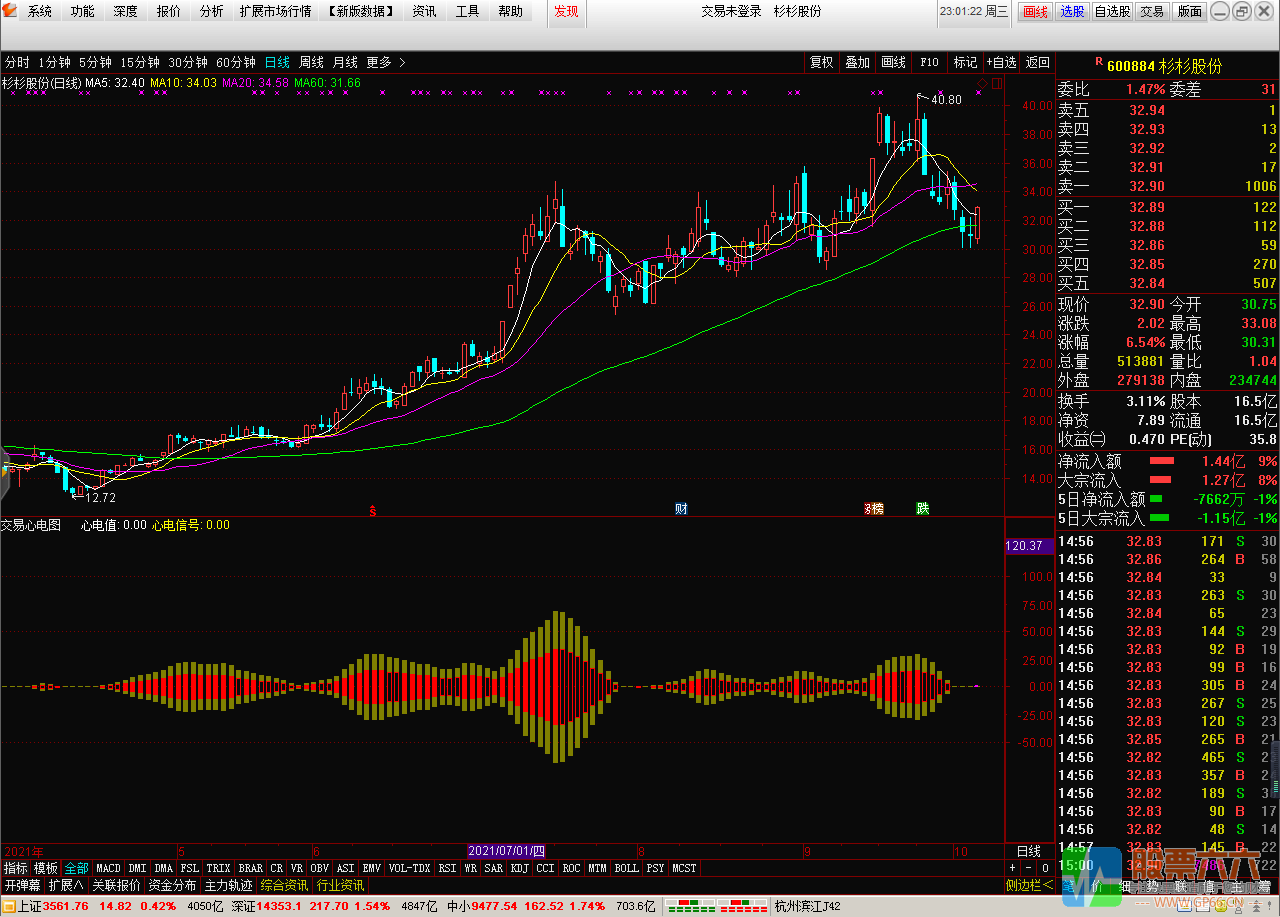Image resolution: width=1280 pixels, height=917 pixels.
Task: Switch to 1分钟 chart period
Action: coord(54,62)
